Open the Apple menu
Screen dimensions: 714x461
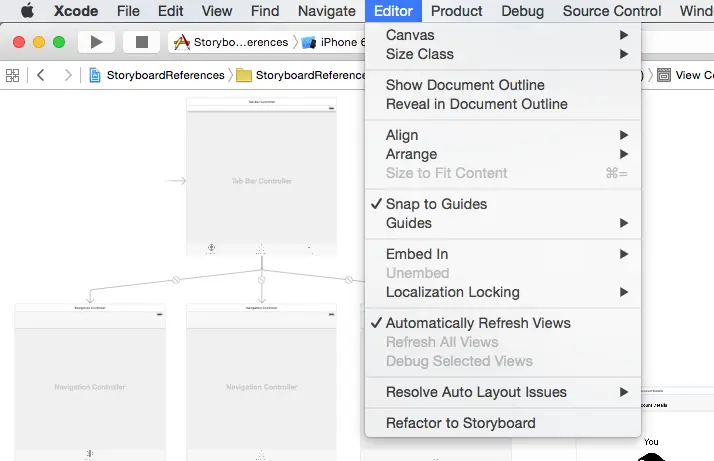27,10
